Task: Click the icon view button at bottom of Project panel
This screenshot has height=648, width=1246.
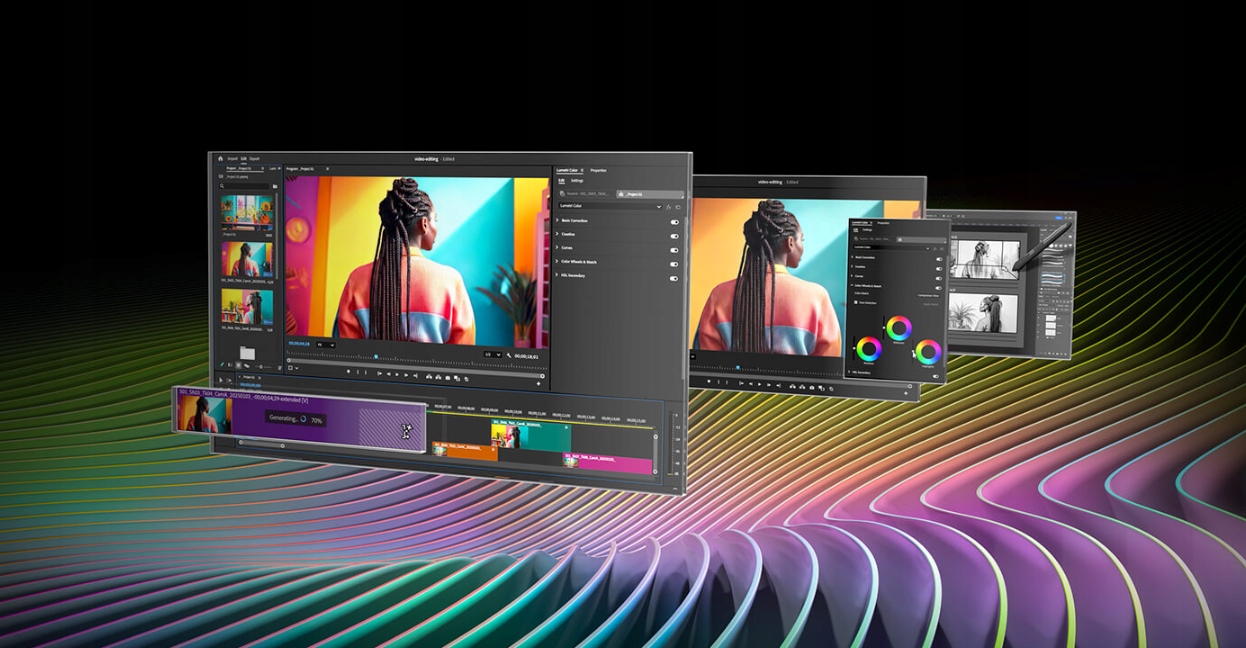Action: click(x=238, y=365)
